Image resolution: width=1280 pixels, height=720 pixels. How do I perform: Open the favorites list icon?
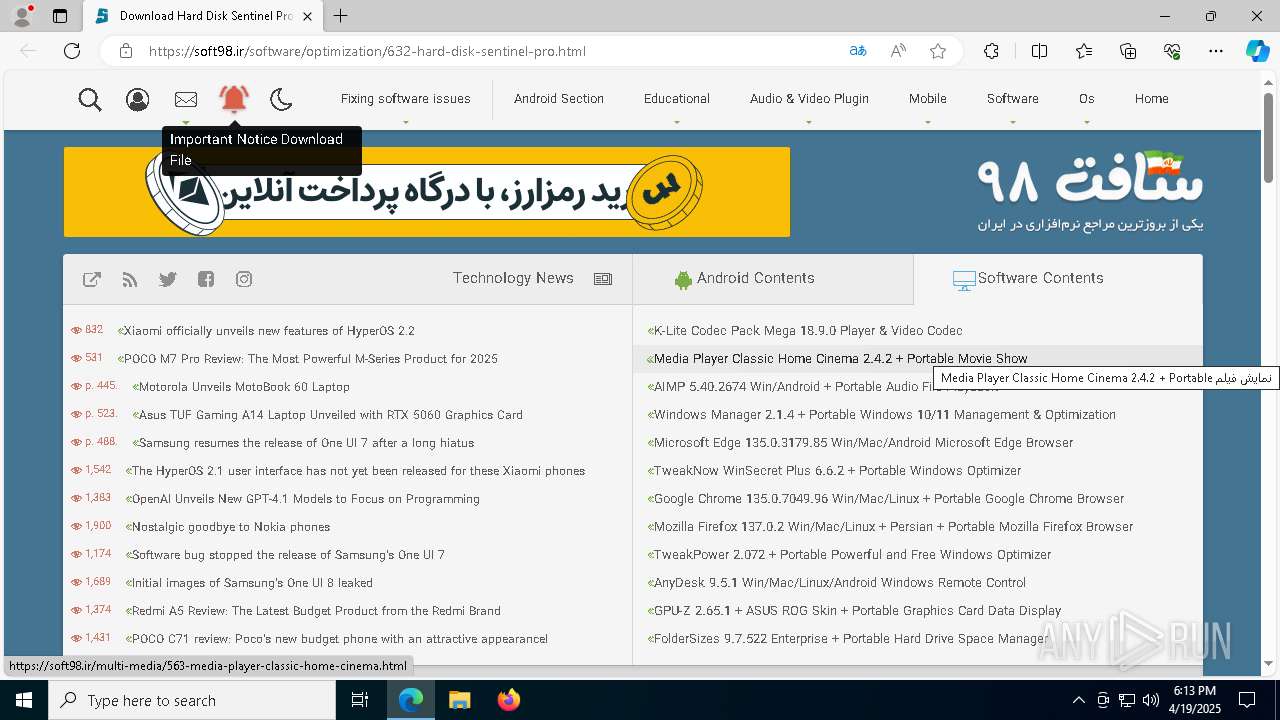[1084, 51]
